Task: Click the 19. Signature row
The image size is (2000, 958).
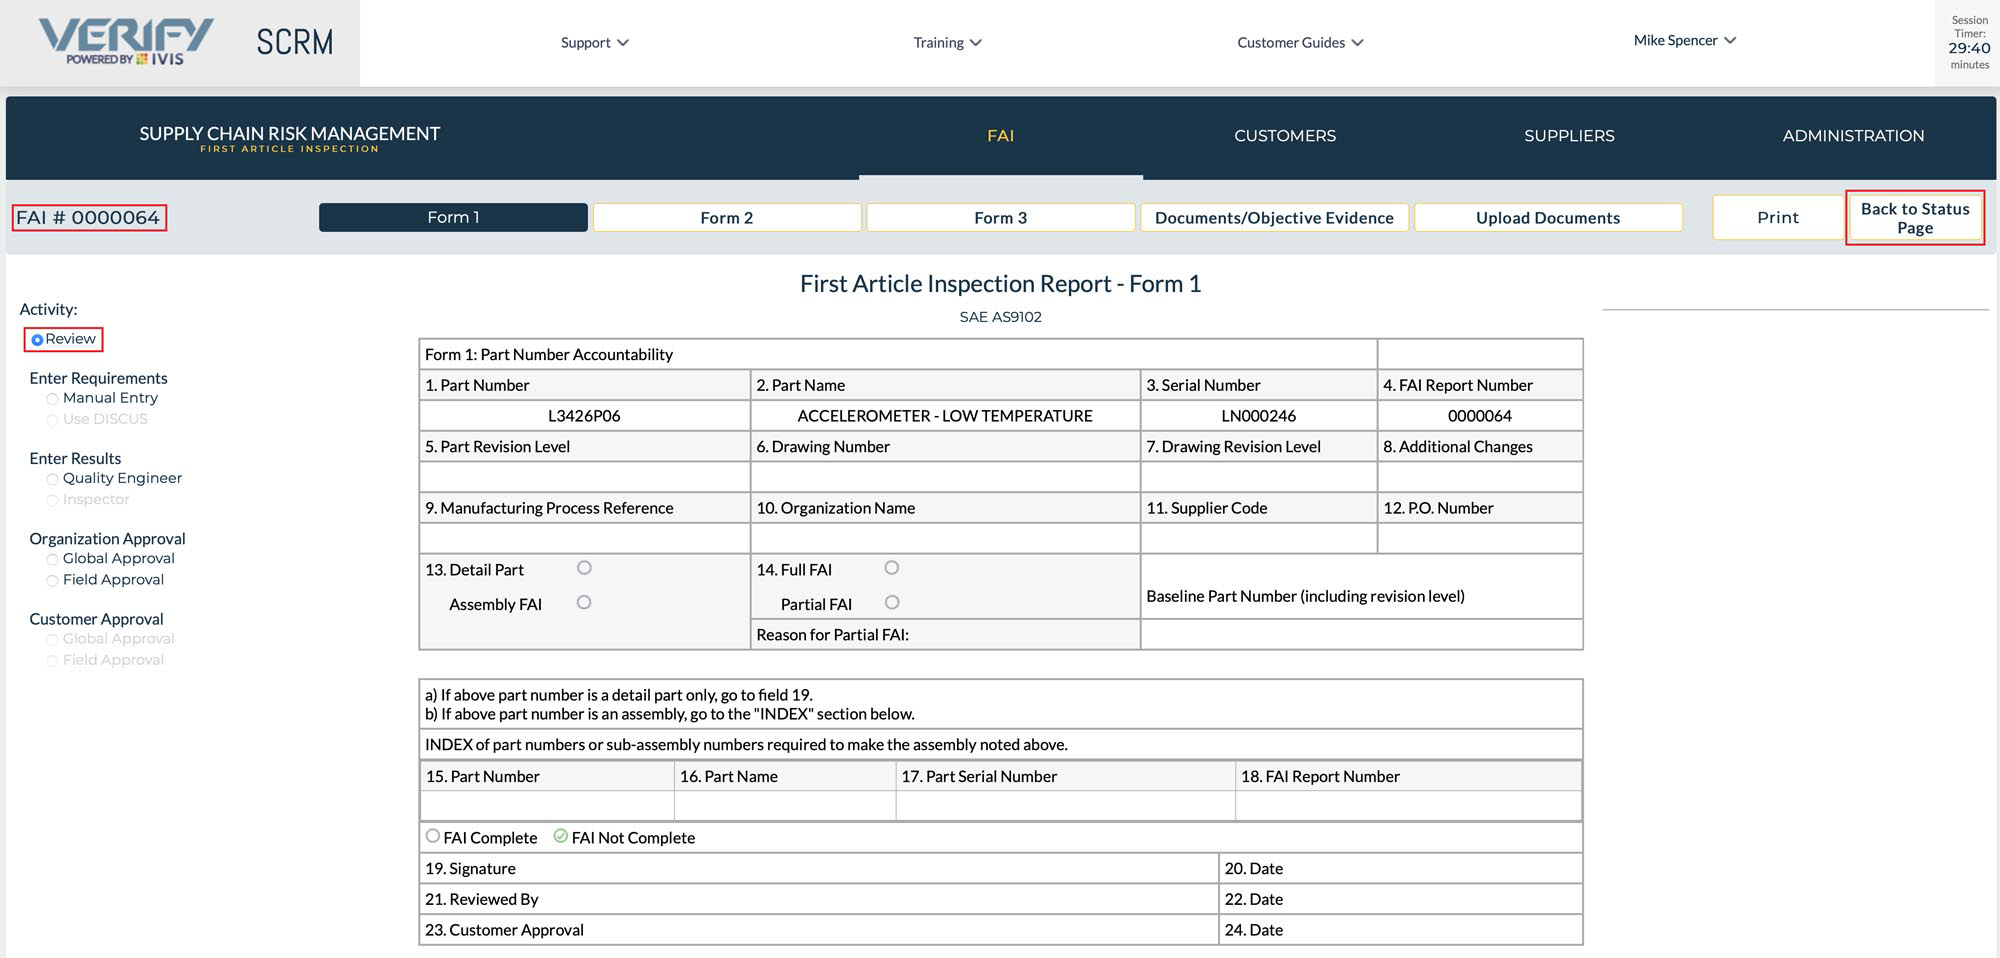Action: [818, 868]
